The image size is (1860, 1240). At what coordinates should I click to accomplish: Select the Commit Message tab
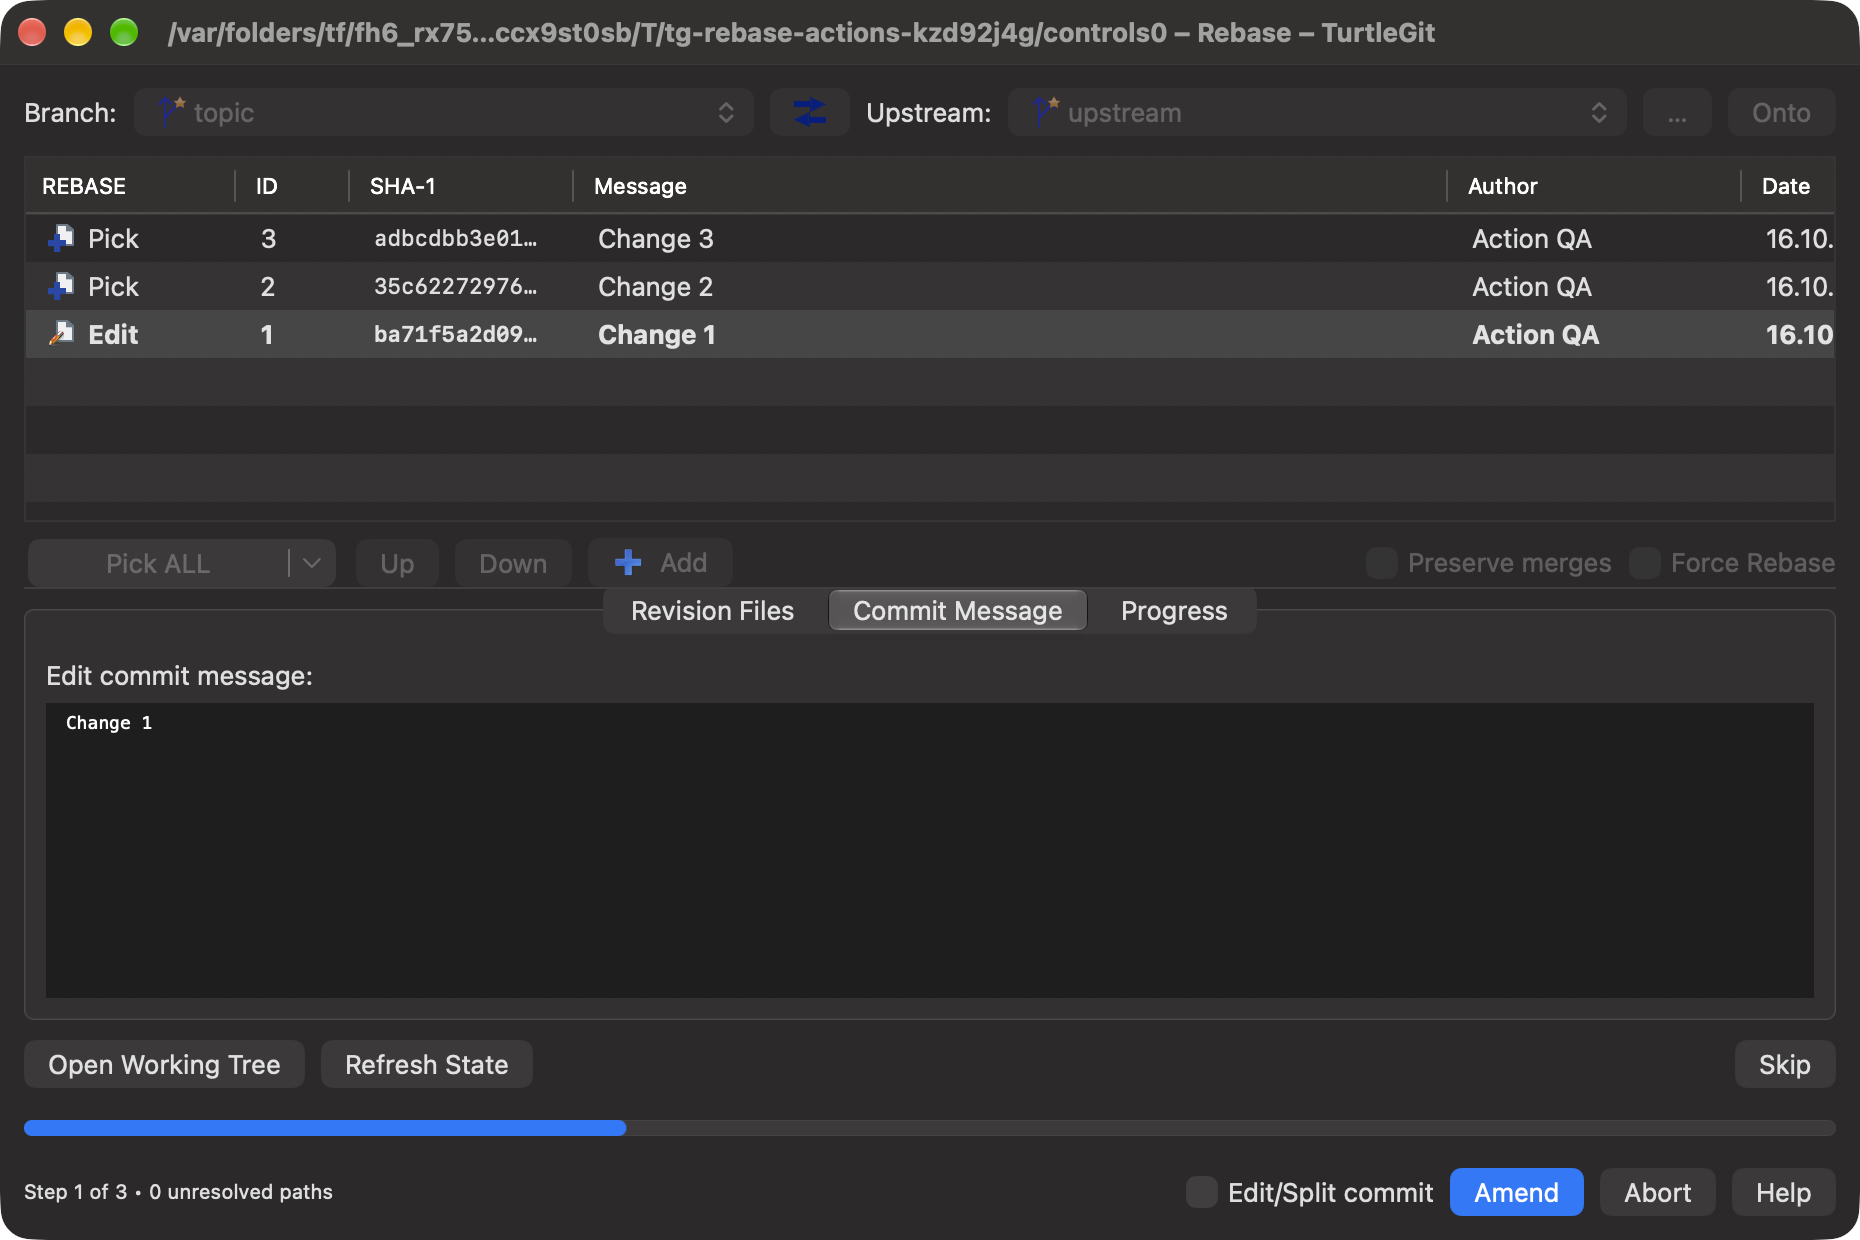point(958,611)
